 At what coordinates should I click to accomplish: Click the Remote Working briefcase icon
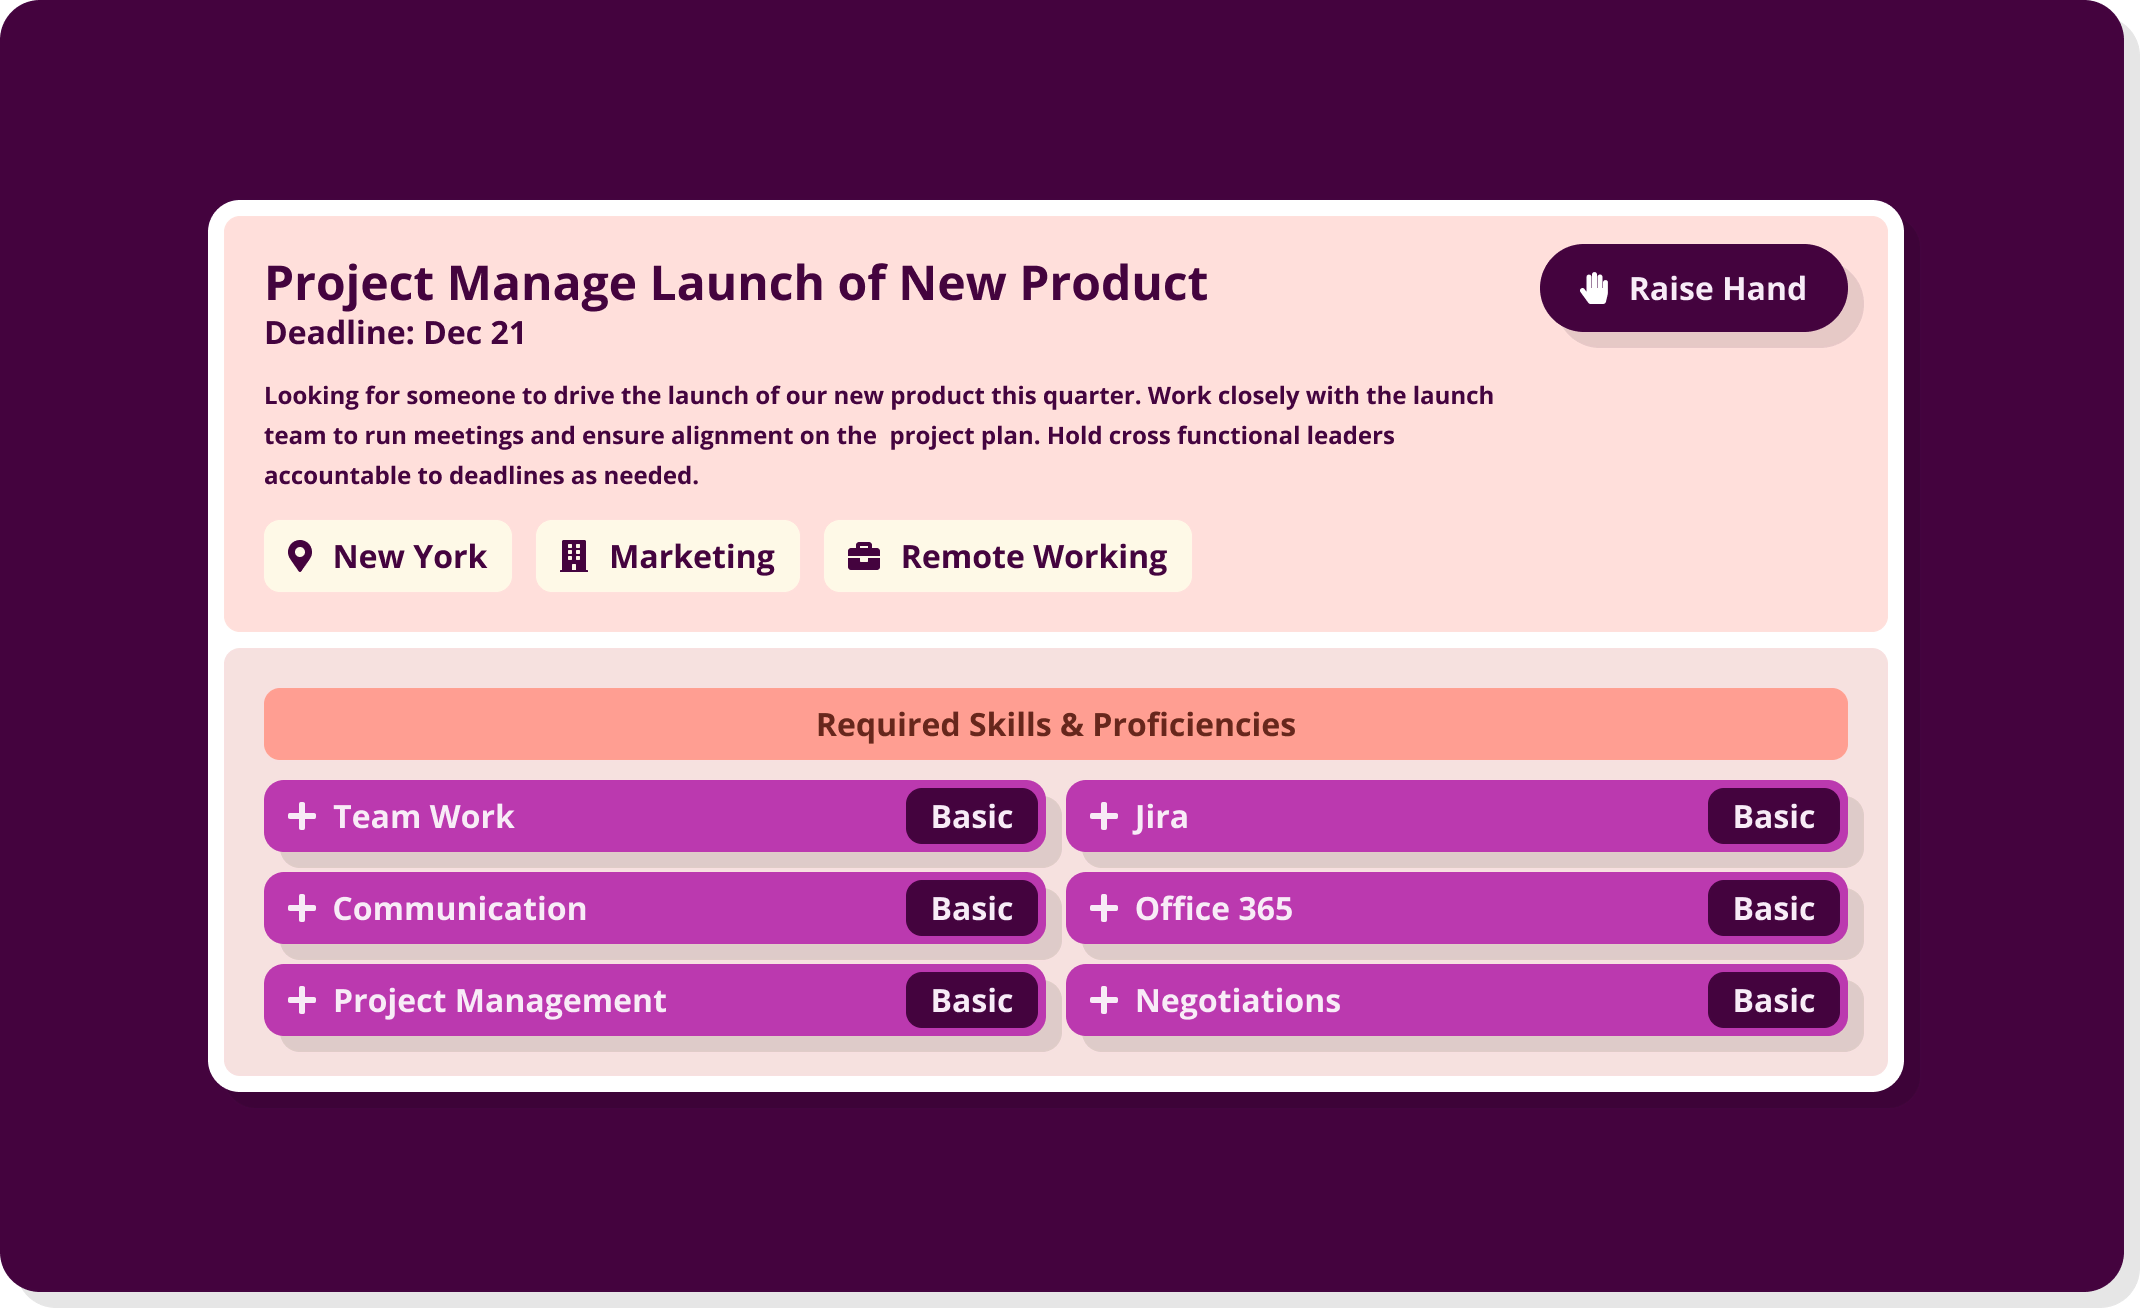click(x=864, y=556)
